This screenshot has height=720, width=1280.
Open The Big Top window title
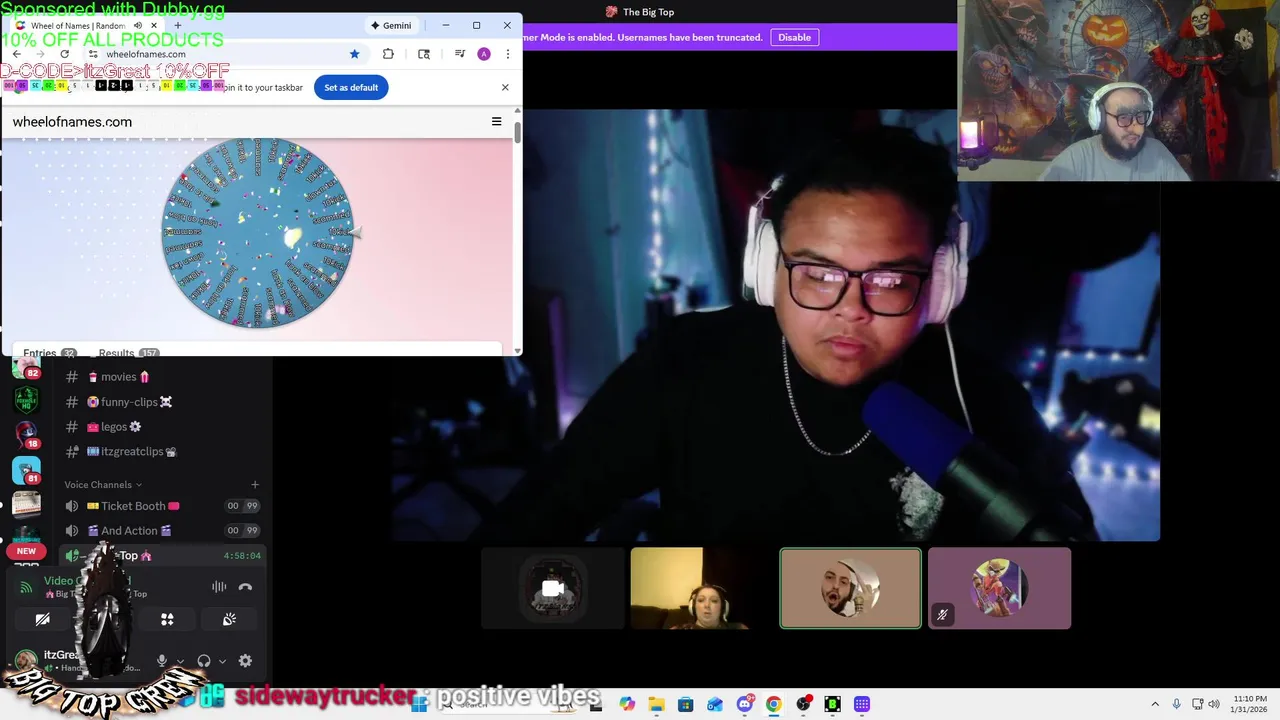(640, 12)
